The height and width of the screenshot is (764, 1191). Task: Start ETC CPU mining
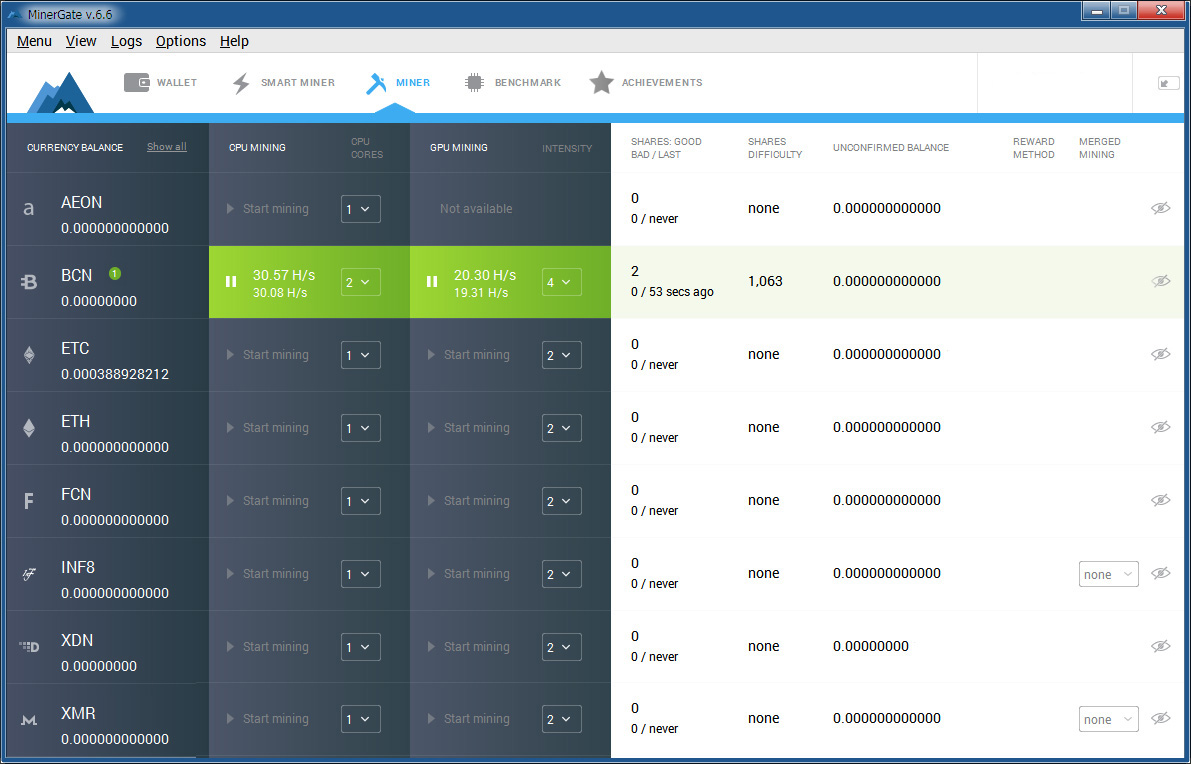267,355
